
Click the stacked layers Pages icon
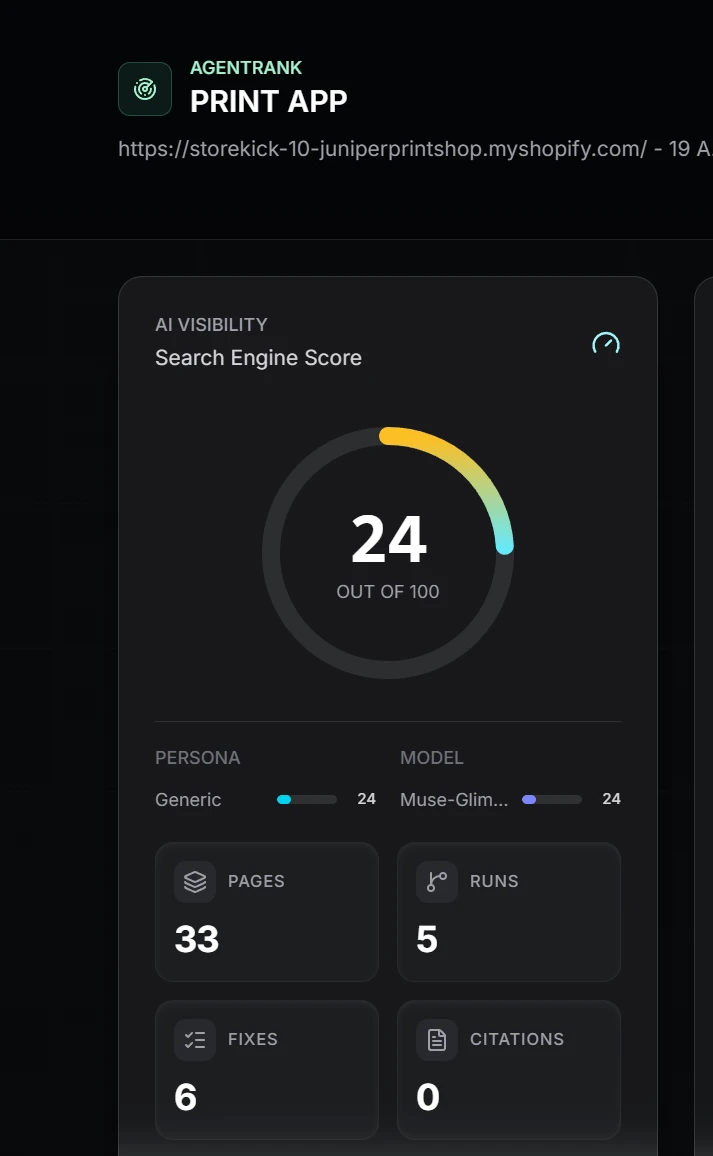195,882
